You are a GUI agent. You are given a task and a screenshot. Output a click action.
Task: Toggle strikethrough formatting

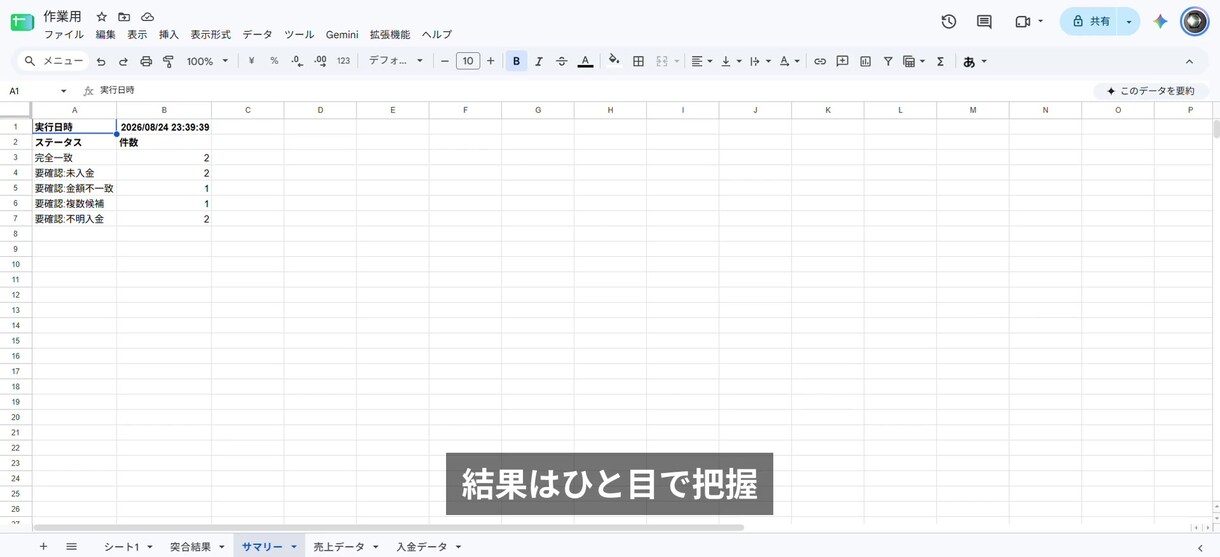pos(561,61)
